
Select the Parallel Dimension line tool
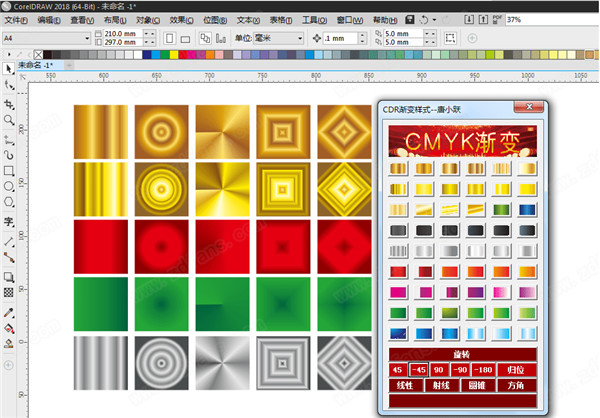click(x=9, y=242)
